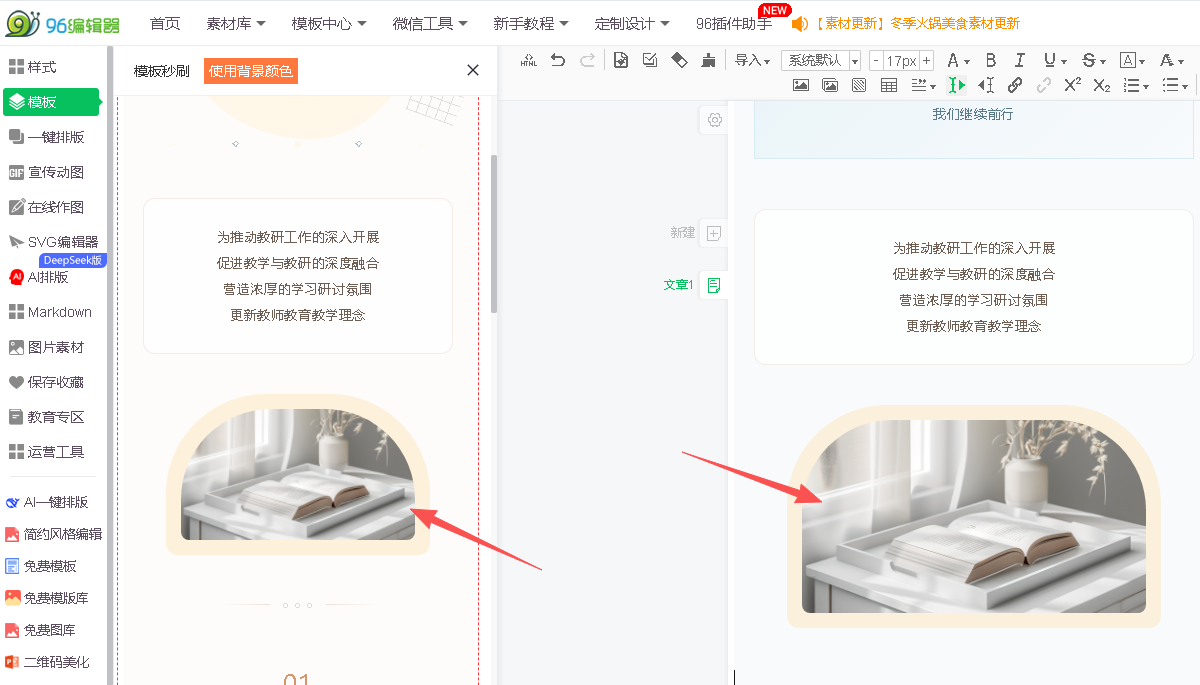Switch to the 样式 sidebar tab
The height and width of the screenshot is (685, 1200).
42,67
